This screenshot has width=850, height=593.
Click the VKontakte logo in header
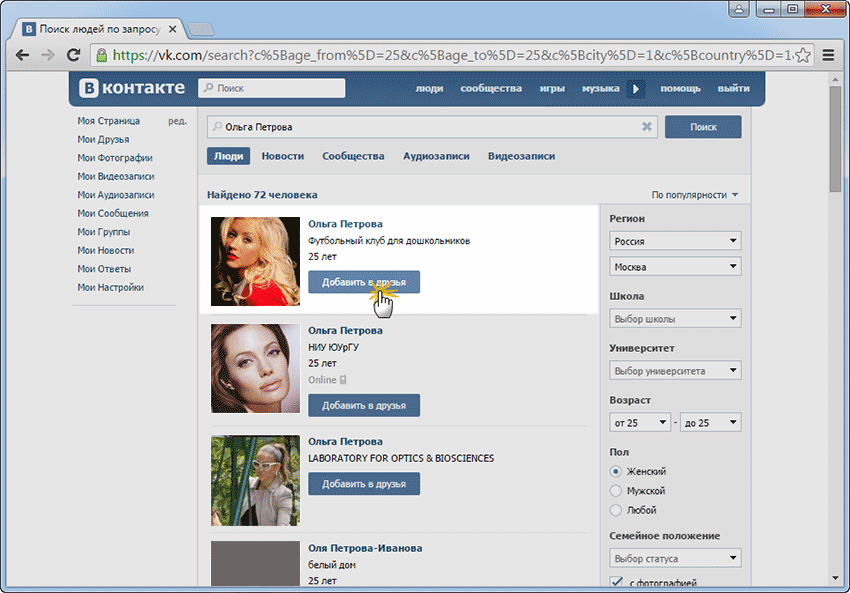point(133,88)
